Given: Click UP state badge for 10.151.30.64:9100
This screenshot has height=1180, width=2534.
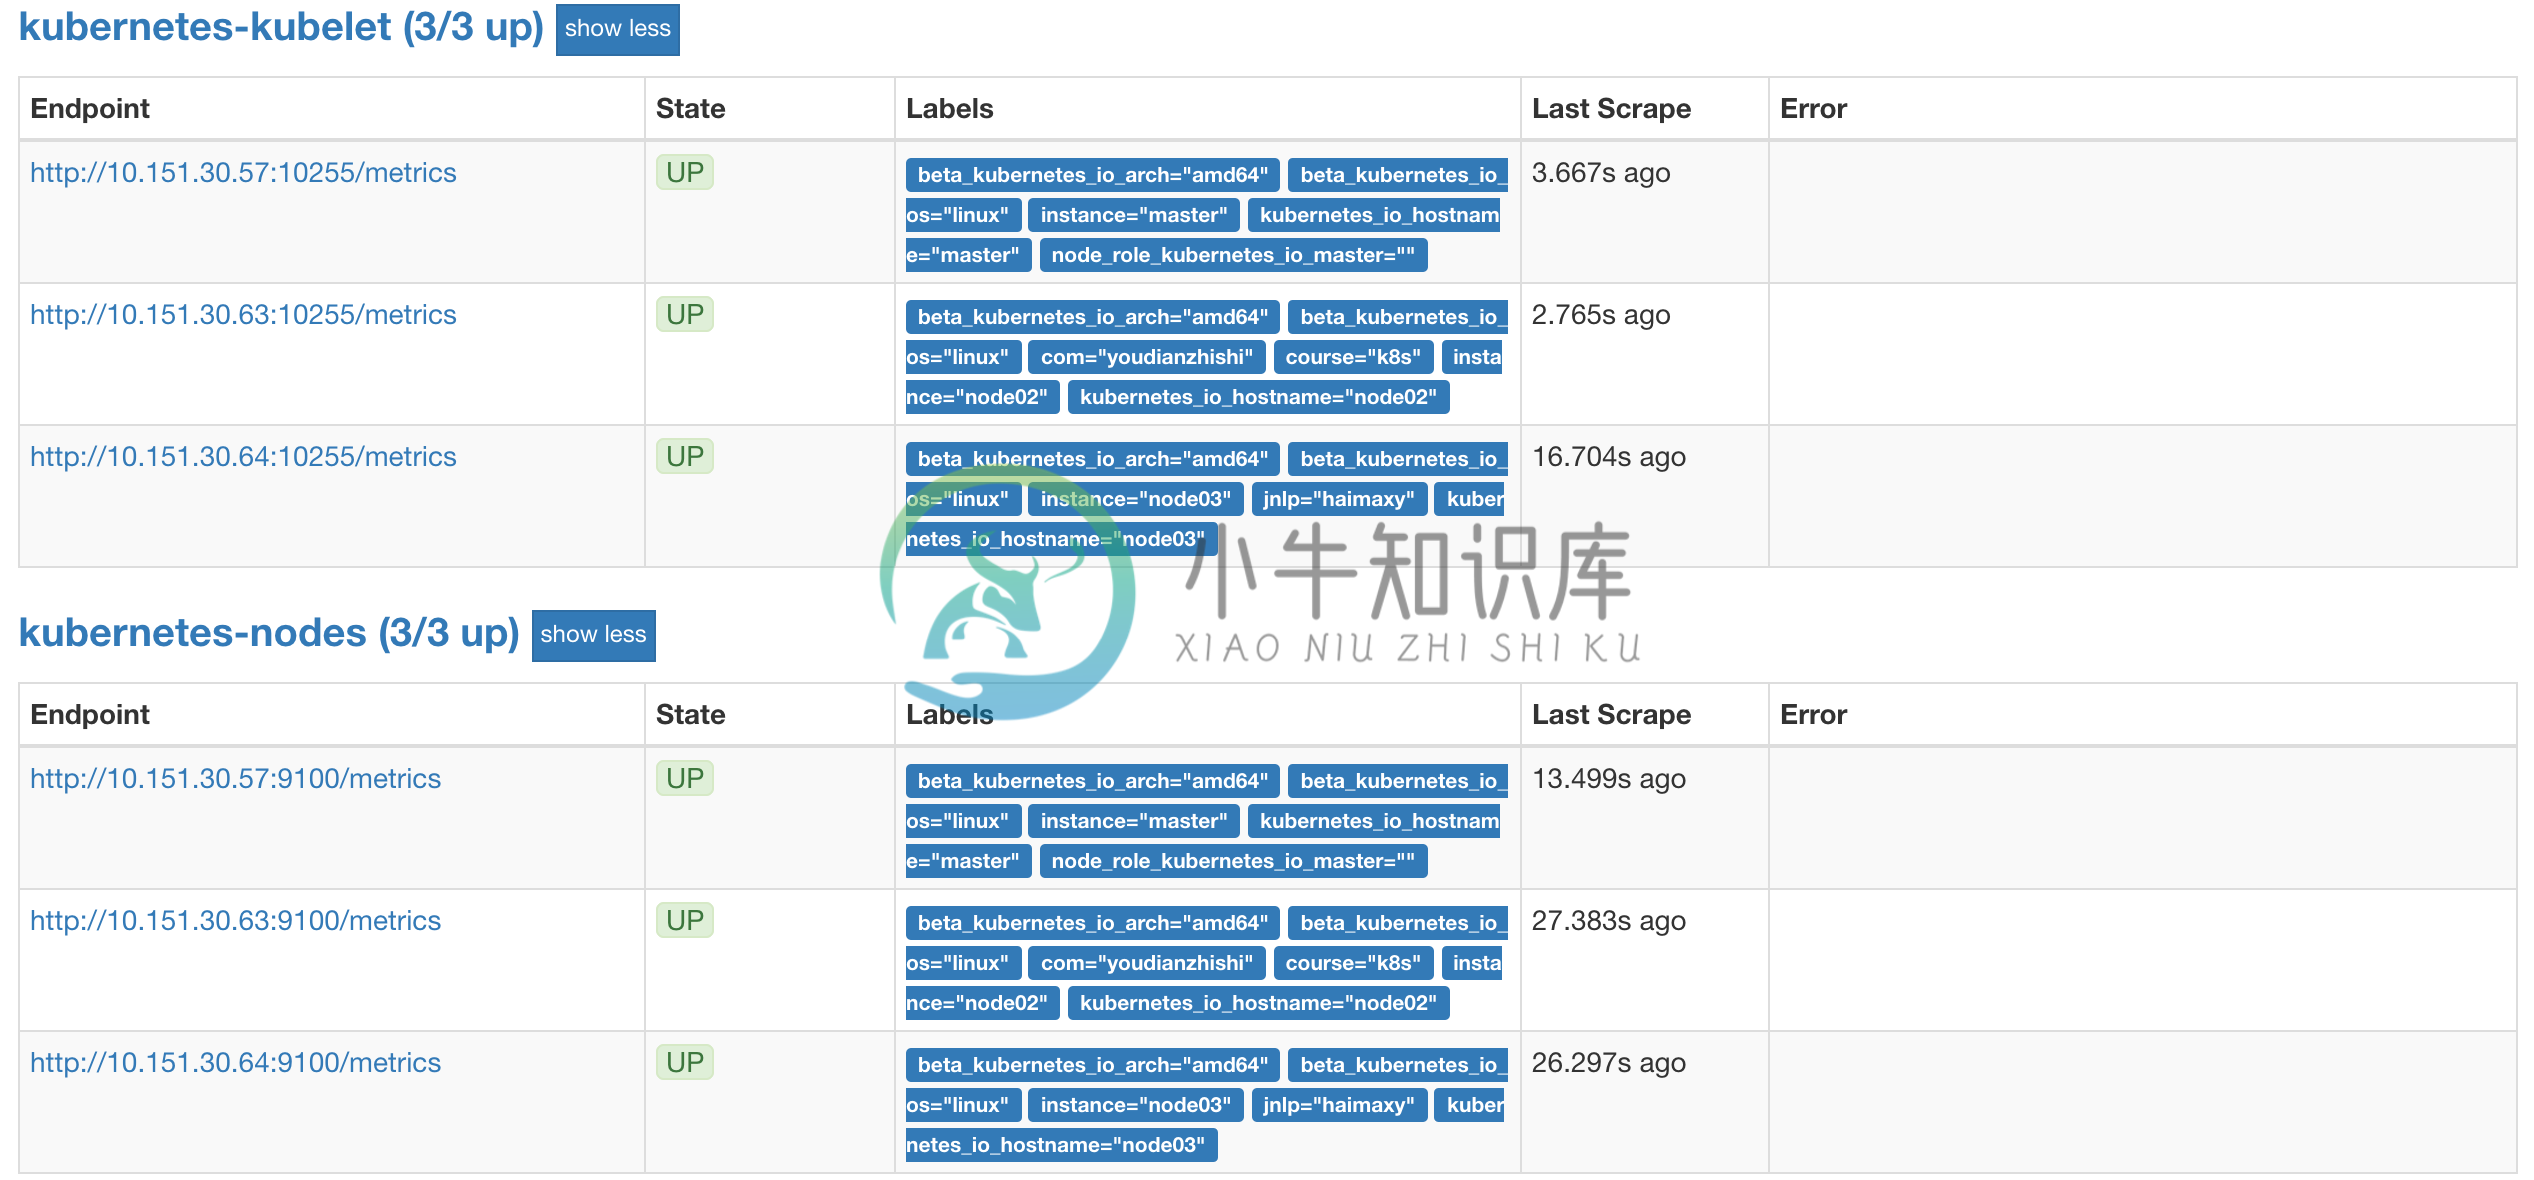Looking at the screenshot, I should point(685,1063).
